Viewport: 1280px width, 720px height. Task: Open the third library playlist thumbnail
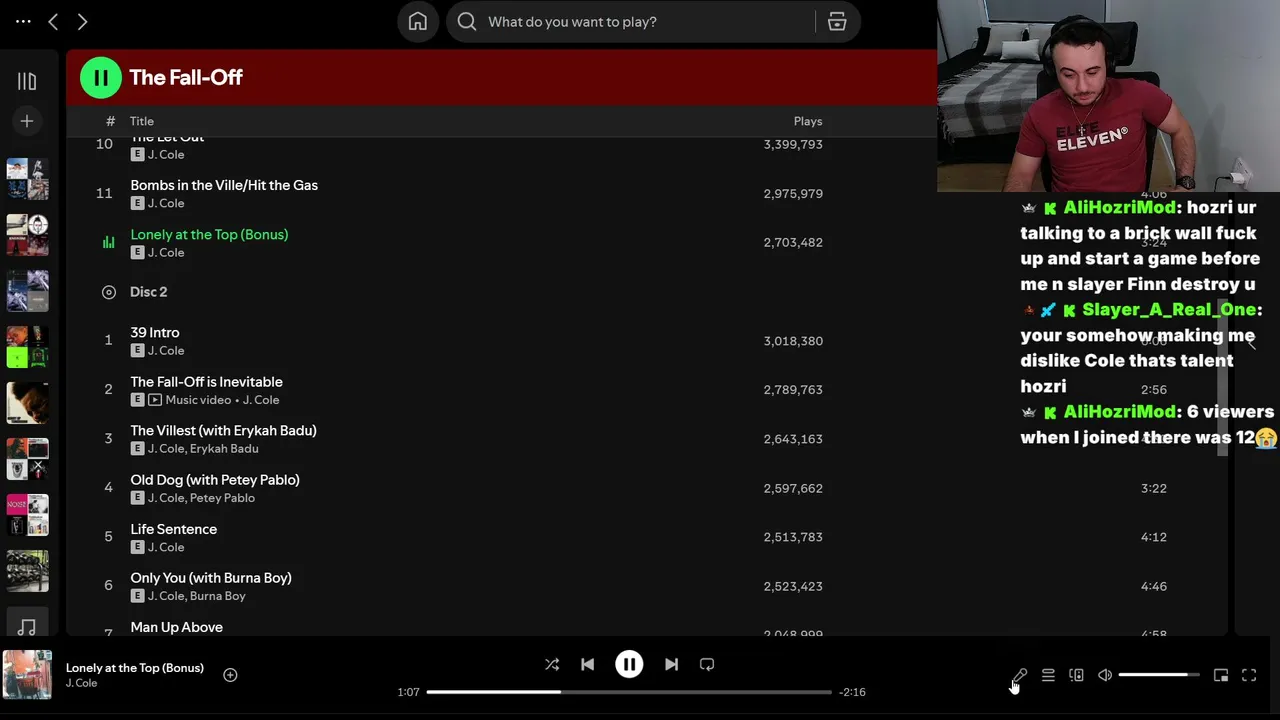point(27,291)
